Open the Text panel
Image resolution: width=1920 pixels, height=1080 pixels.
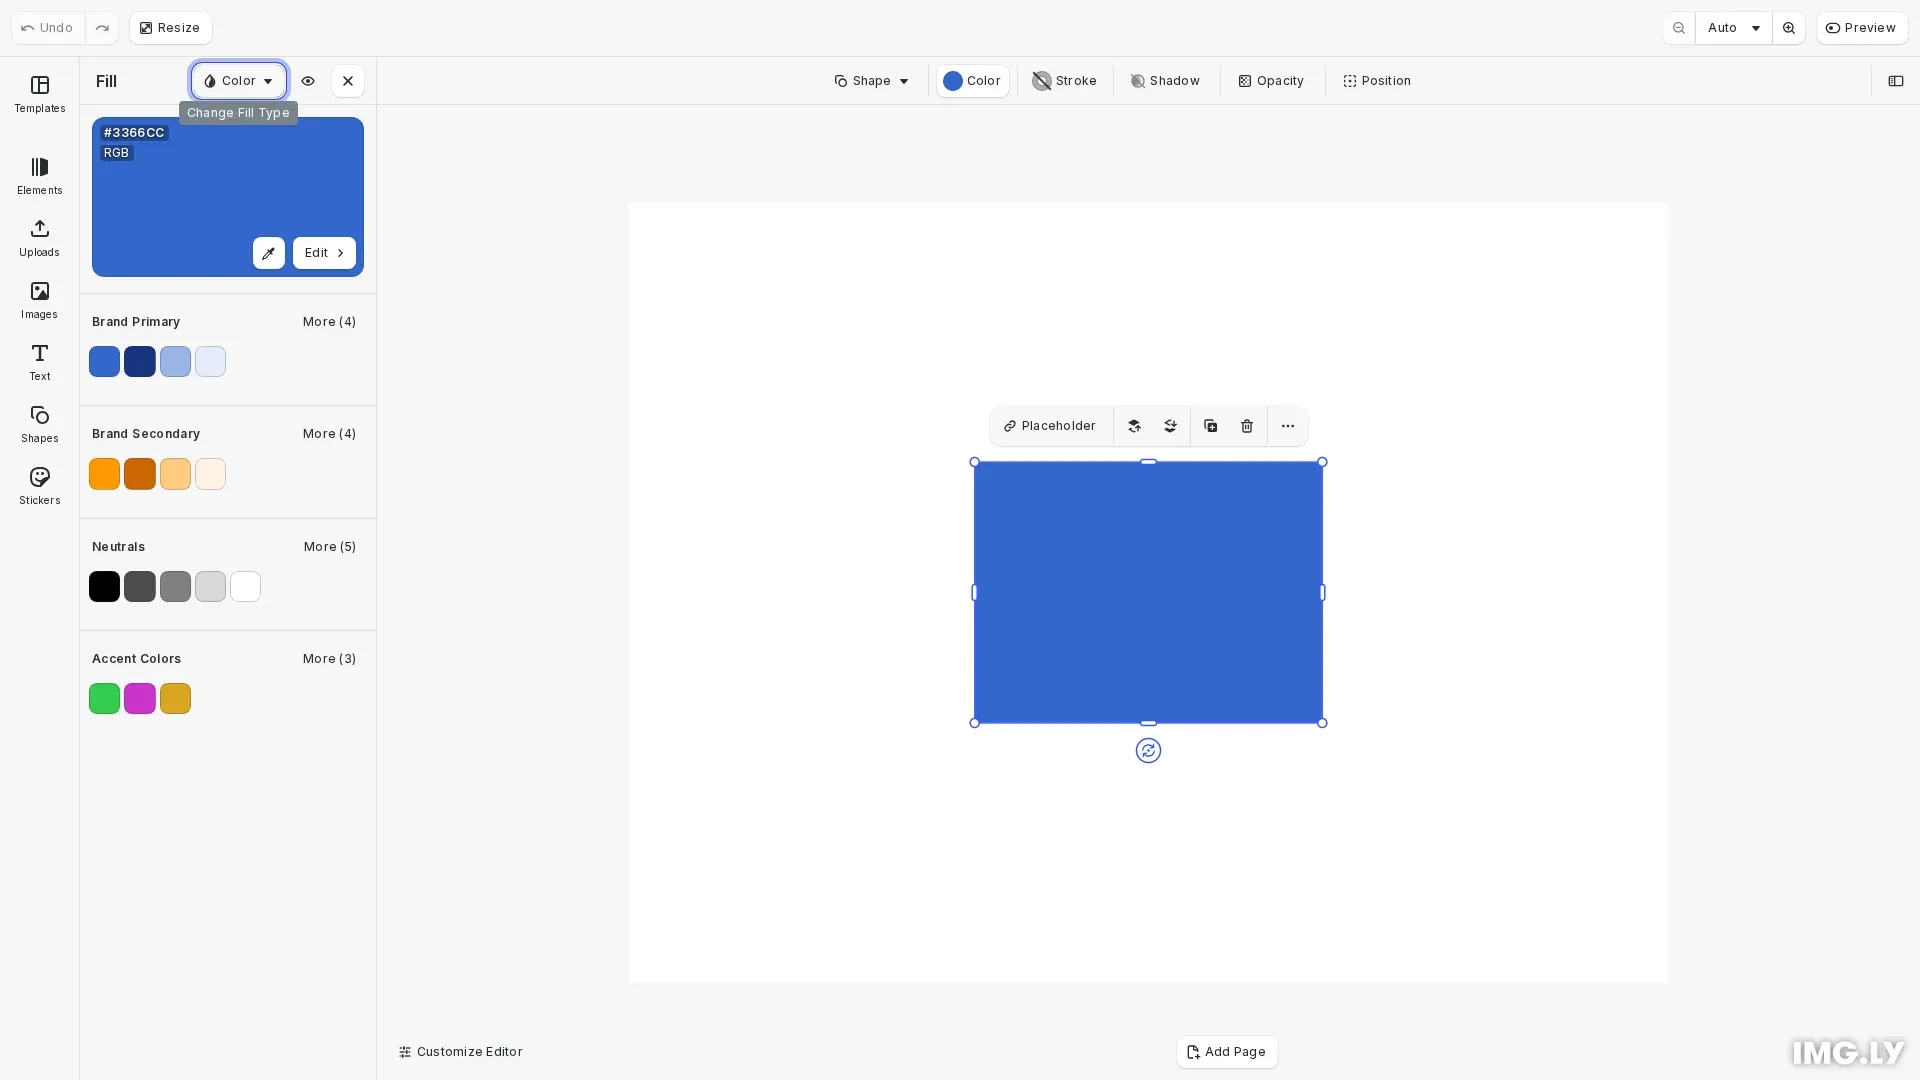pyautogui.click(x=39, y=361)
